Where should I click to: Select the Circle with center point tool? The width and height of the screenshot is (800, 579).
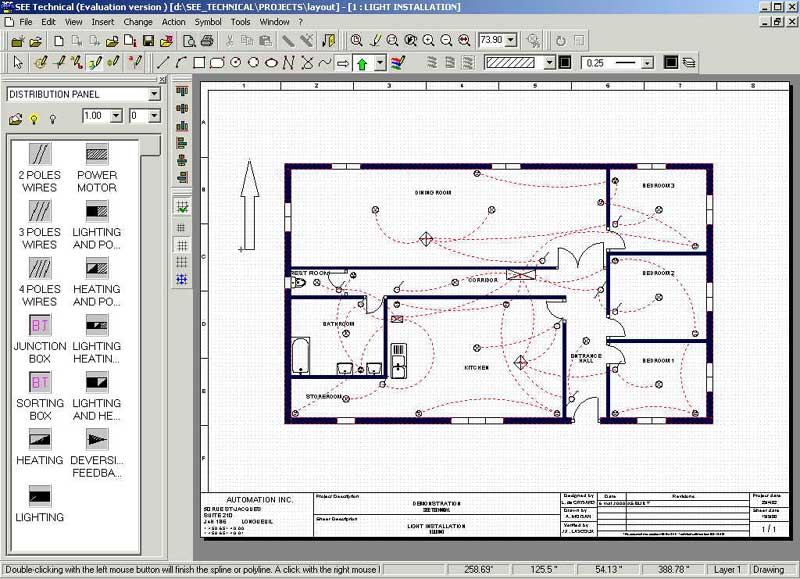pyautogui.click(x=235, y=62)
